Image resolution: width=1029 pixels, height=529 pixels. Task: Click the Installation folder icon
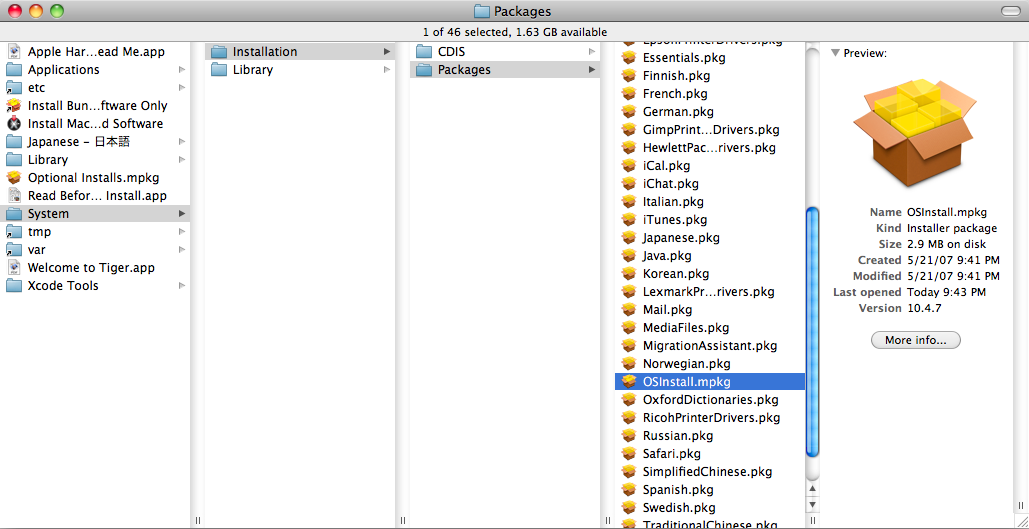pyautogui.click(x=219, y=51)
